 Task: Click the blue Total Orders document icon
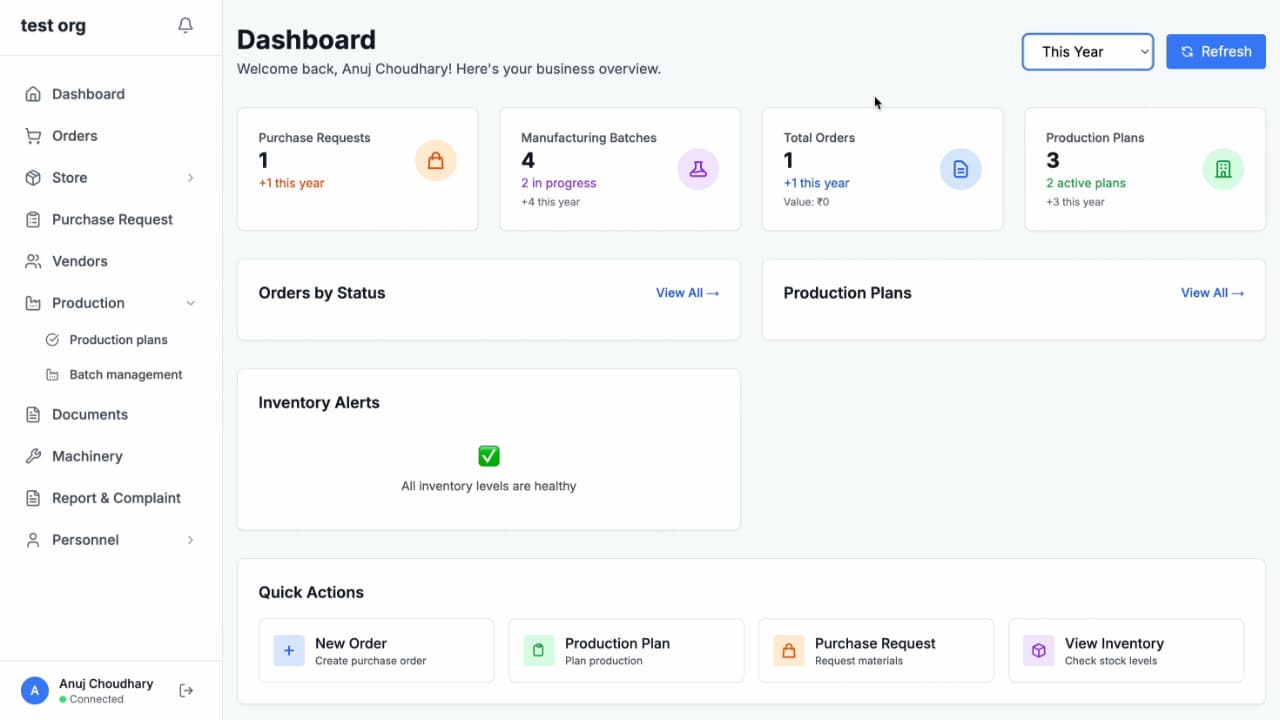click(x=960, y=169)
